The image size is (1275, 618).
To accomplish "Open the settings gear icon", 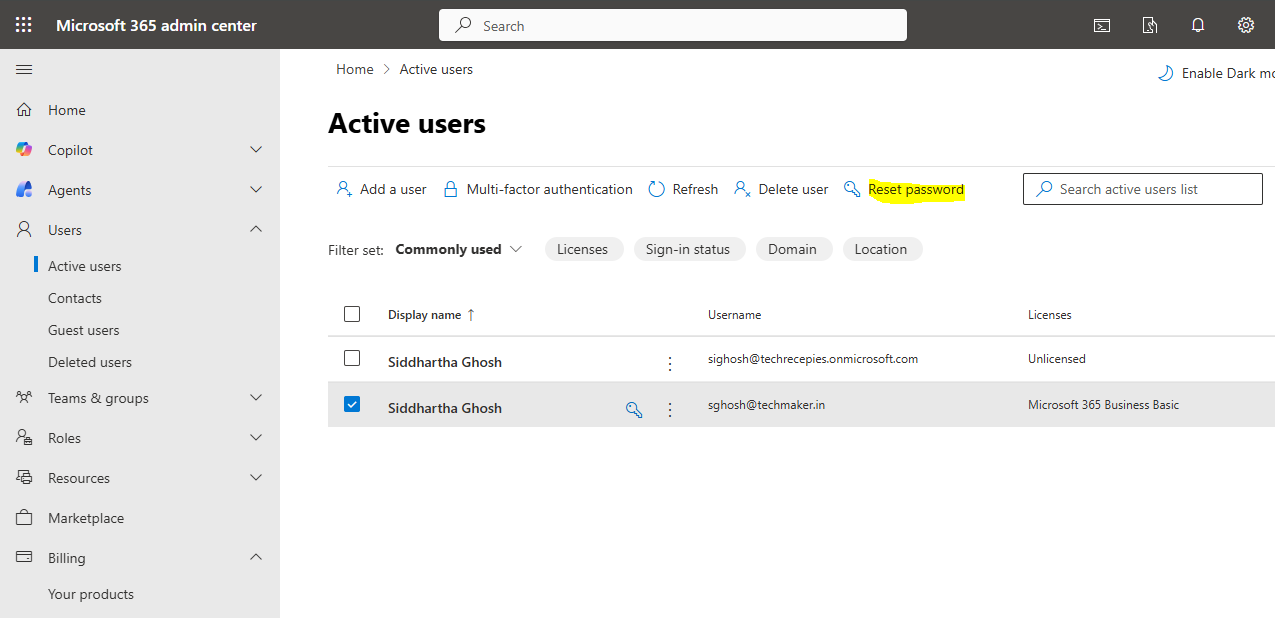I will tap(1246, 25).
